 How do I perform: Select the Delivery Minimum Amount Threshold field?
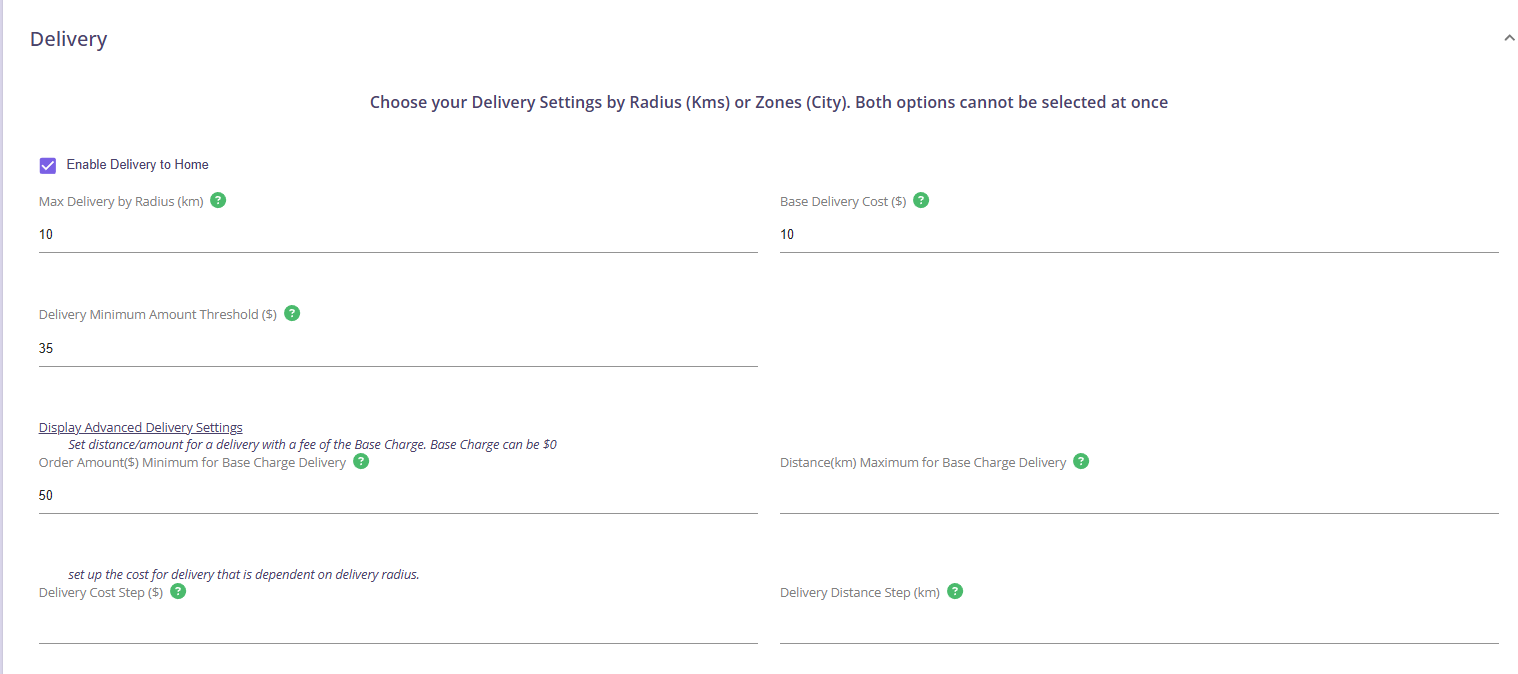coord(397,349)
